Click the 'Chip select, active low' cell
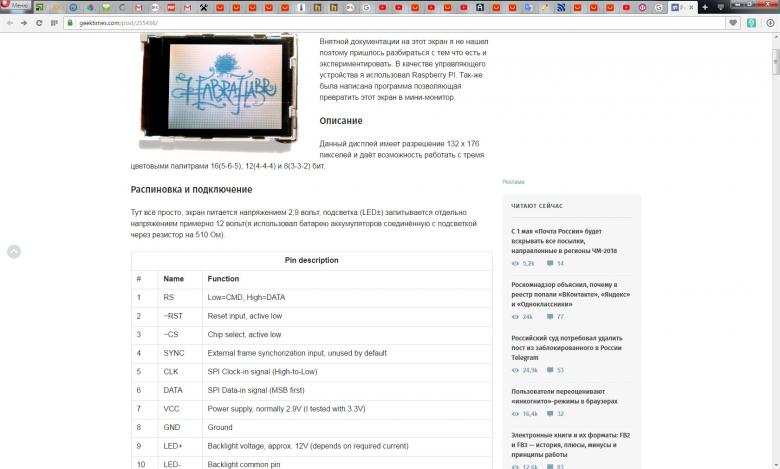Screen dimensions: 780x469 (347, 334)
